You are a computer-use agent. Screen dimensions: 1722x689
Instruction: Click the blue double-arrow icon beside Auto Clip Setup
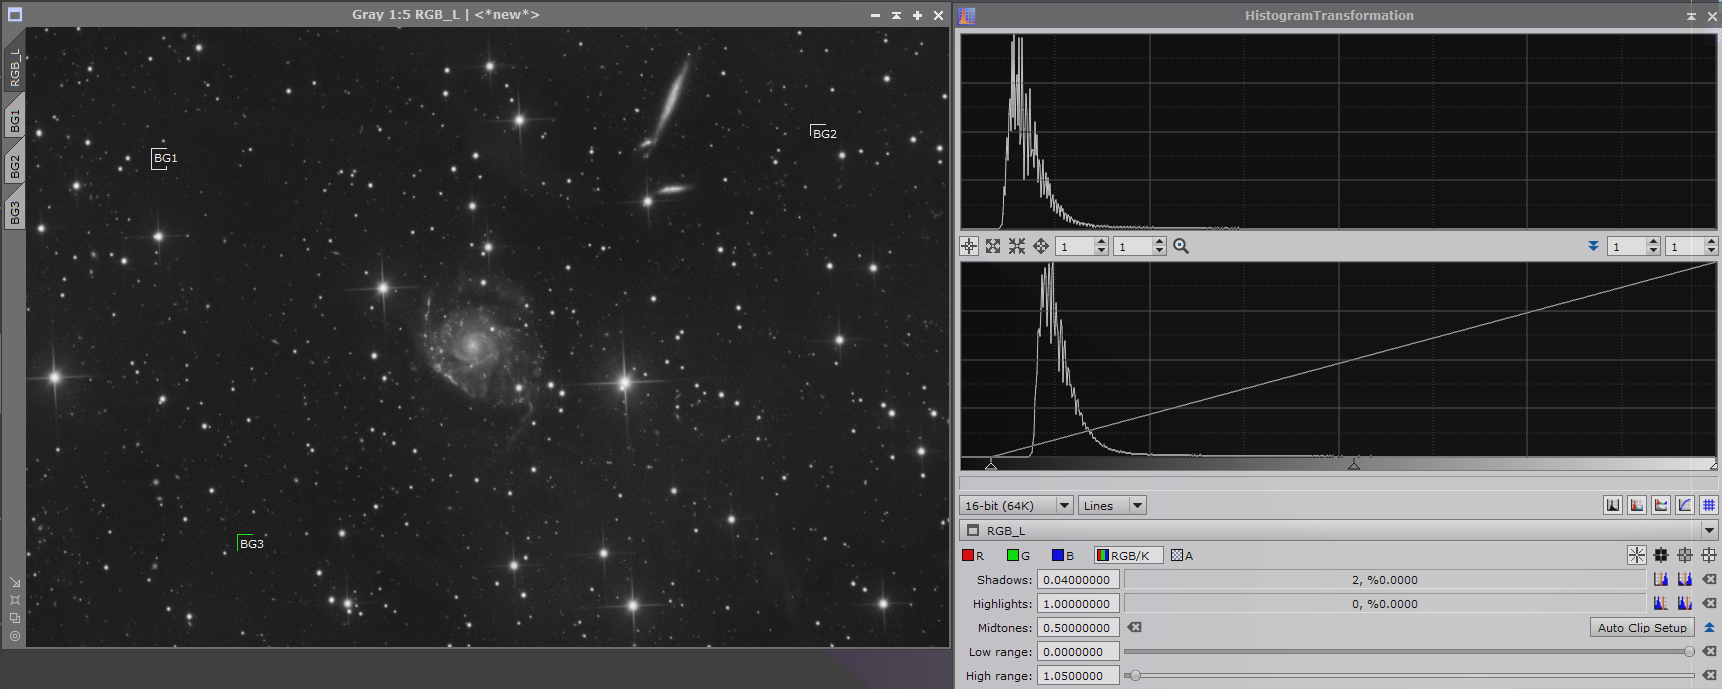tap(1709, 628)
